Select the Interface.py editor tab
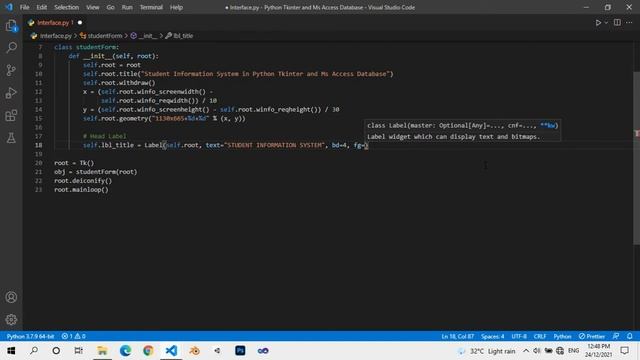Viewport: 640px width, 360px height. [x=55, y=23]
